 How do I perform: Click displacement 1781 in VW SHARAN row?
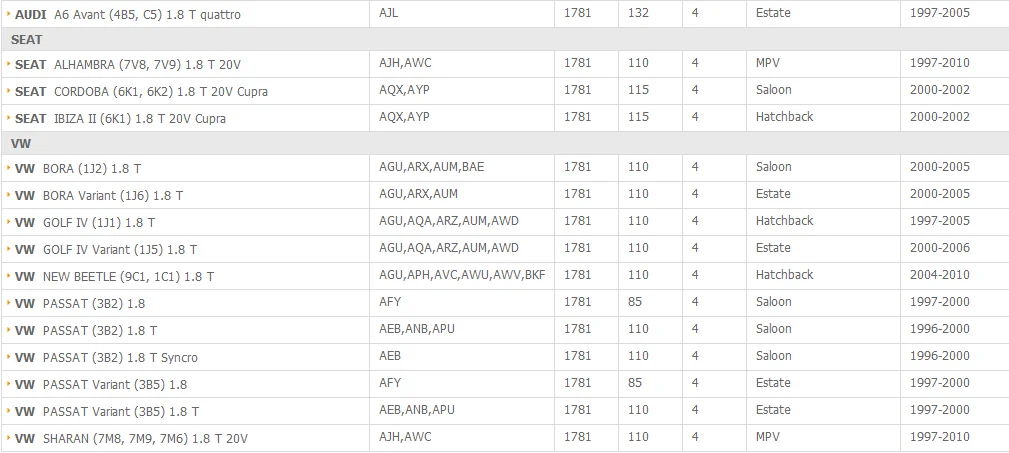[577, 438]
